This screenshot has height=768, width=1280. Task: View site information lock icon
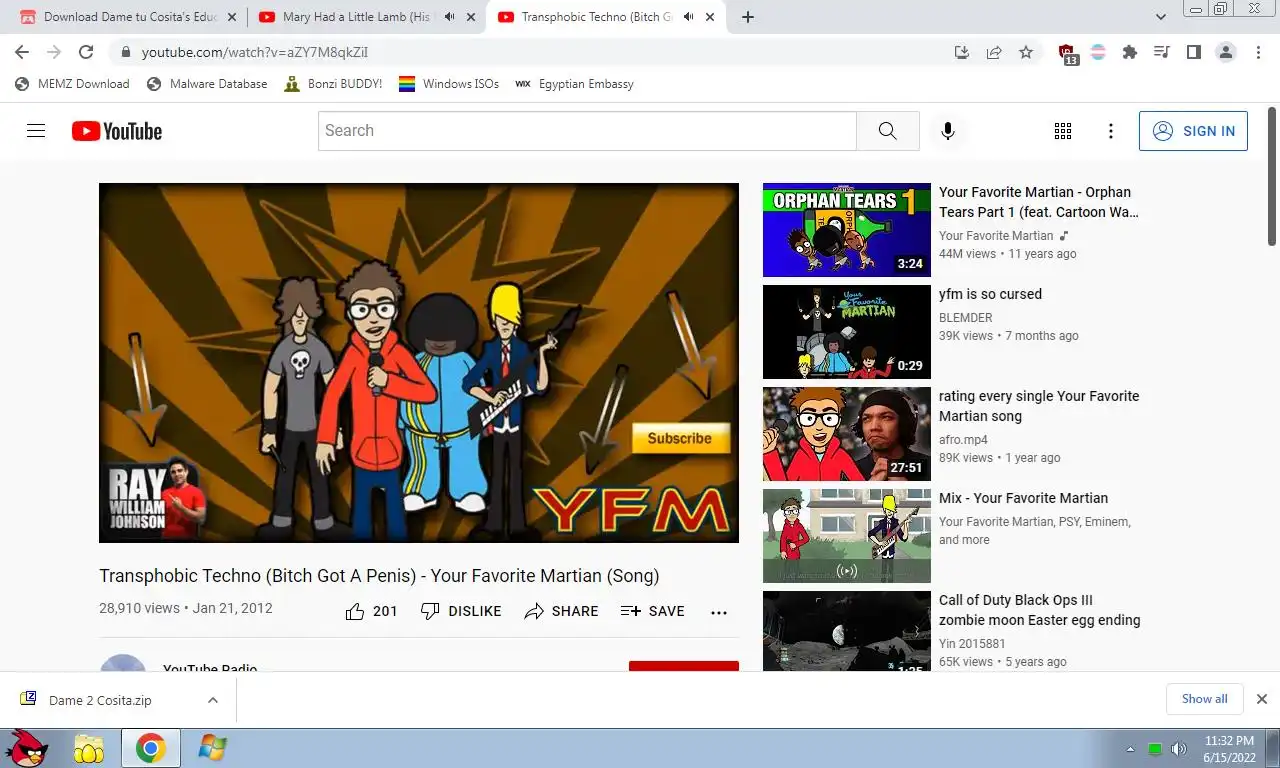(x=126, y=52)
